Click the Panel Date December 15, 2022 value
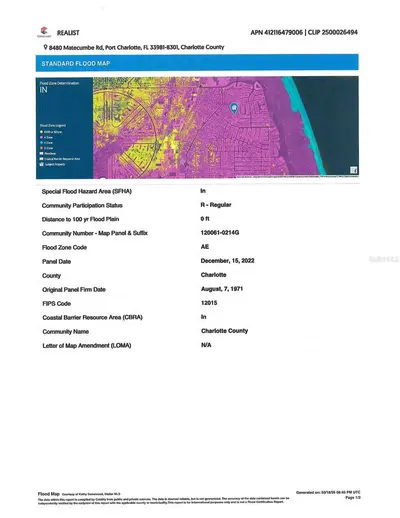 click(x=227, y=261)
